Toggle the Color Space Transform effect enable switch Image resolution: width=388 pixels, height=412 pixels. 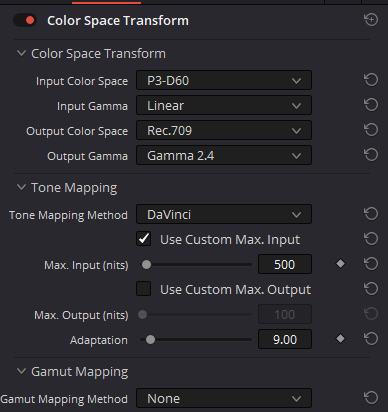[25, 21]
